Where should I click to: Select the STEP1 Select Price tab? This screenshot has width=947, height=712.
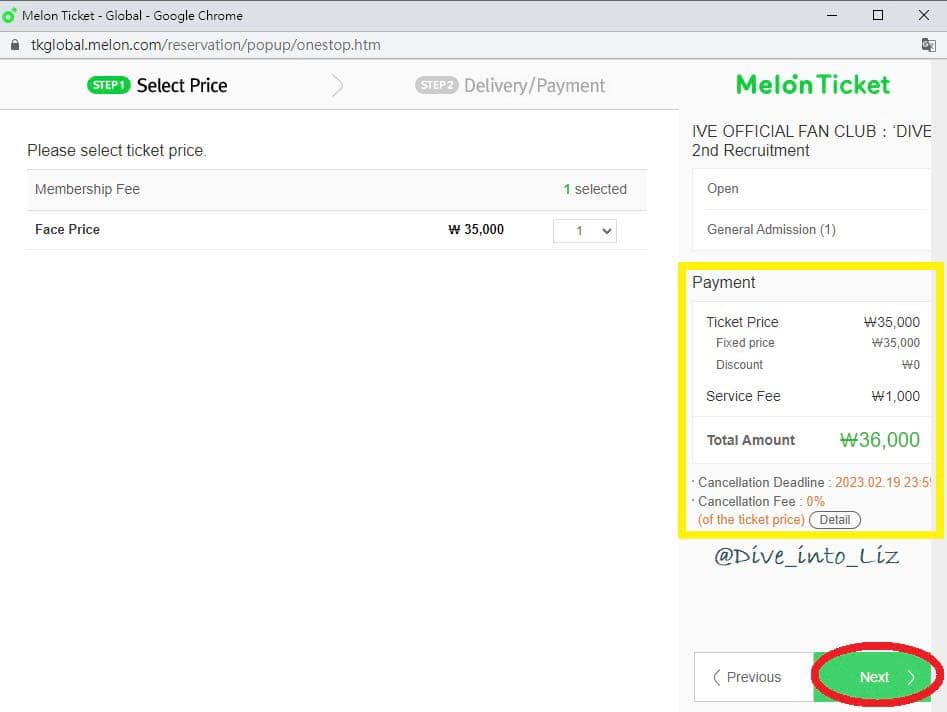click(158, 85)
